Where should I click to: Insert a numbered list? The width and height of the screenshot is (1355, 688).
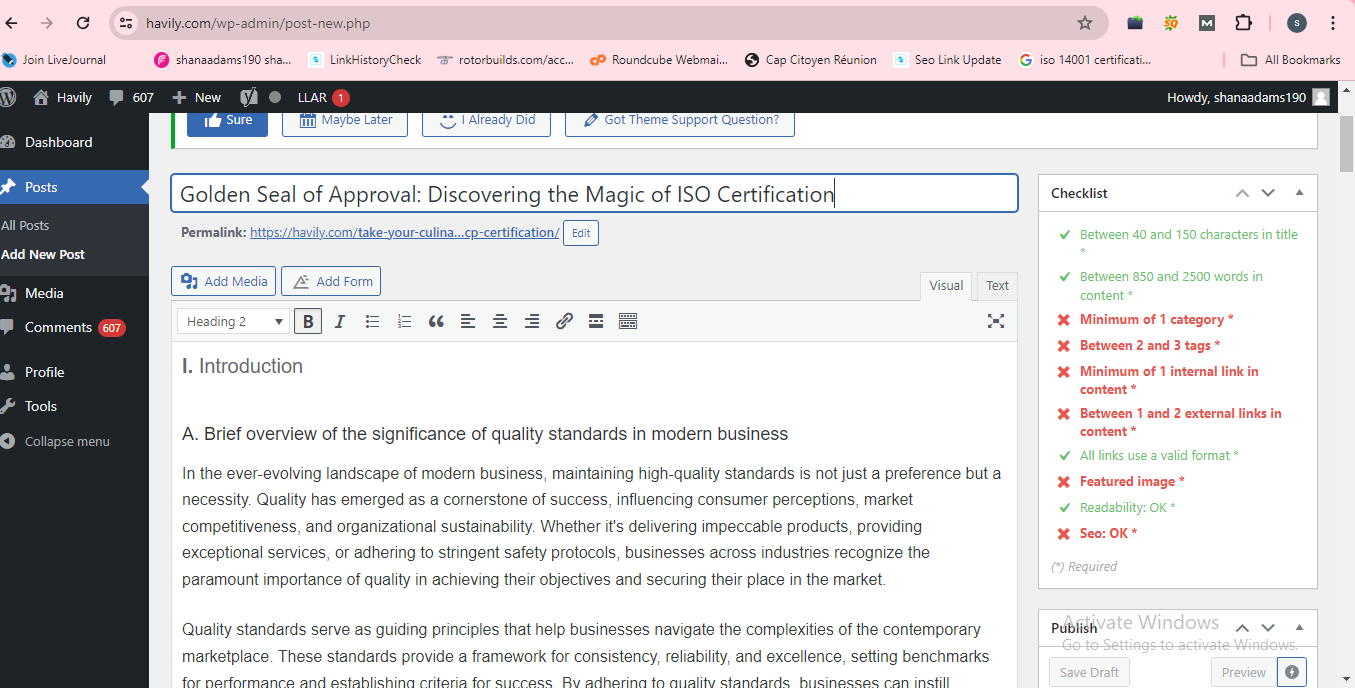(x=404, y=321)
